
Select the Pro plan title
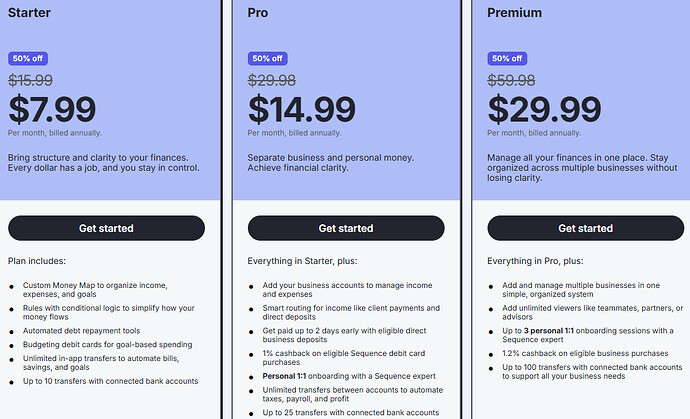pos(257,13)
